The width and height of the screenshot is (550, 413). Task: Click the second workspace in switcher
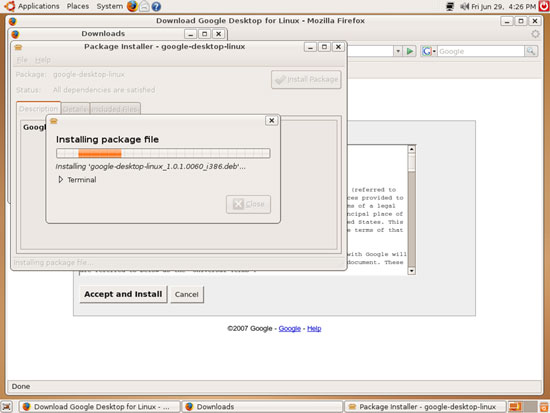(x=530, y=407)
